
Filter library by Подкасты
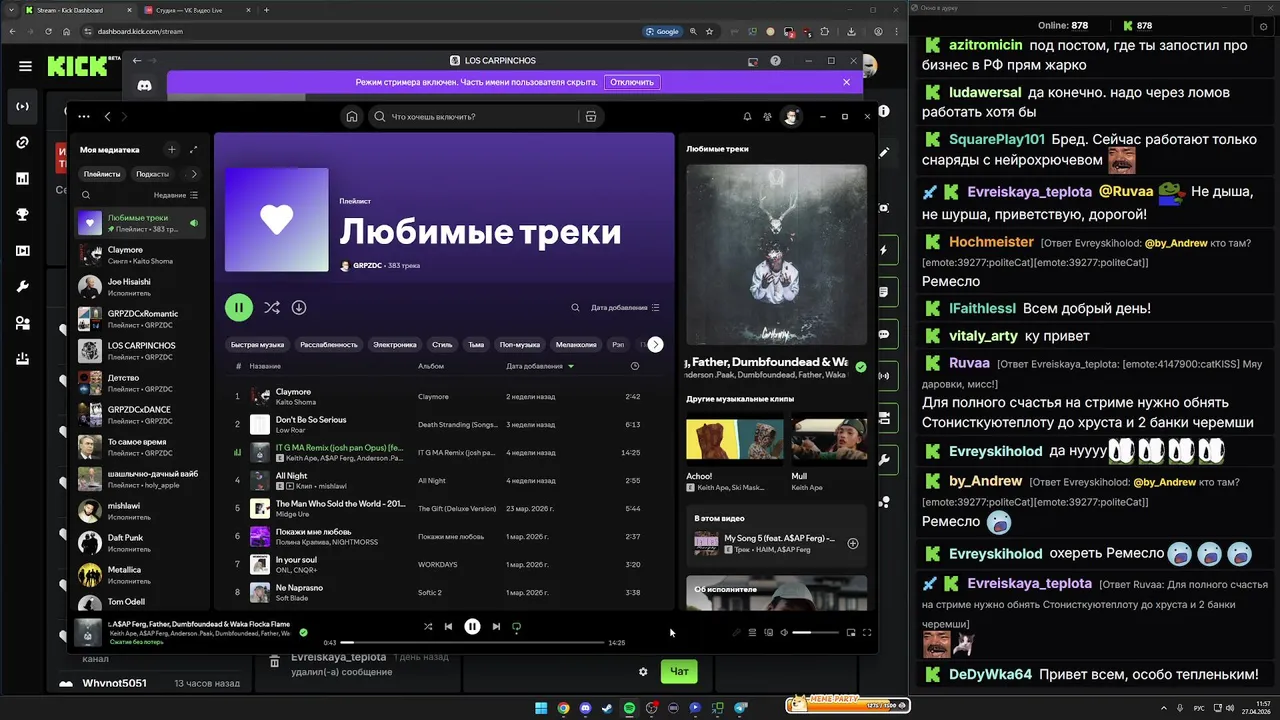pos(152,174)
